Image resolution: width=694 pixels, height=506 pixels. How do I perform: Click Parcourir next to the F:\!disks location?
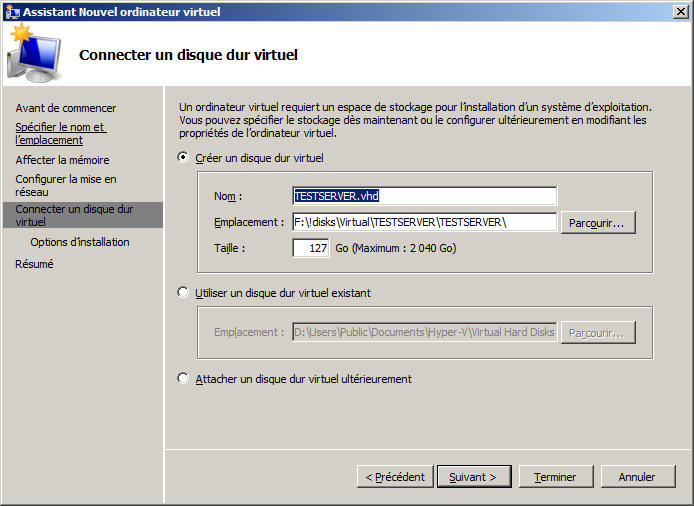pos(598,222)
